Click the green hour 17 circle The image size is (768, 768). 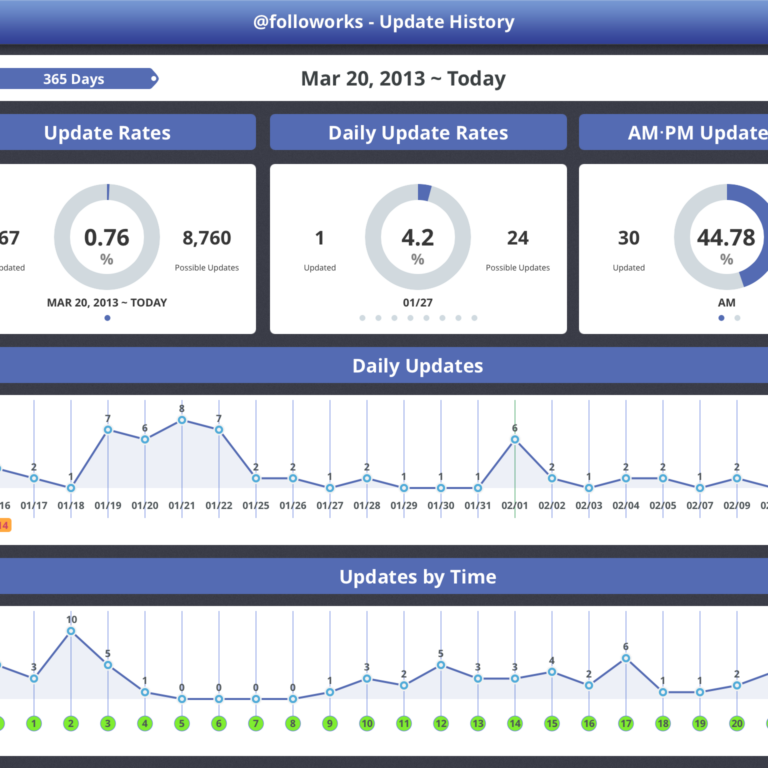point(626,723)
